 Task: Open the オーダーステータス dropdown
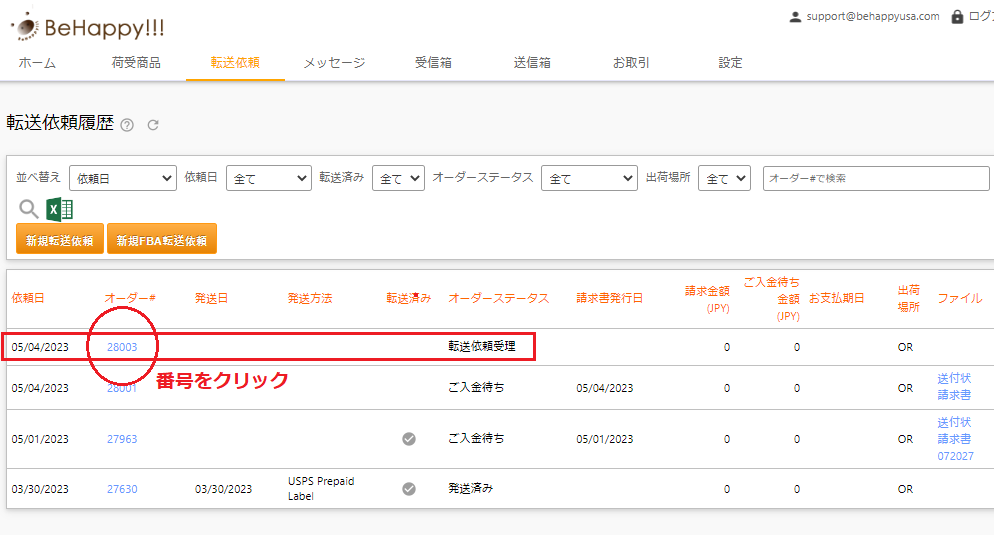(x=590, y=178)
